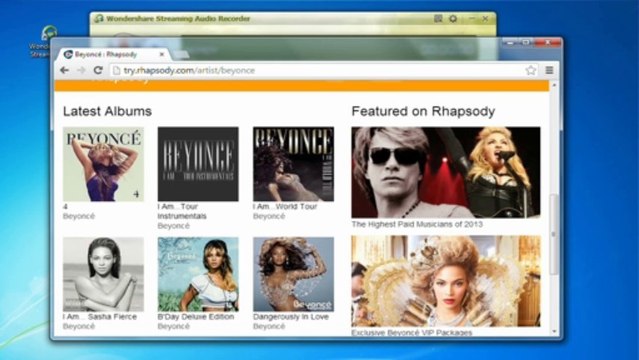
Task: Click the '4' album title link
Action: click(x=65, y=207)
